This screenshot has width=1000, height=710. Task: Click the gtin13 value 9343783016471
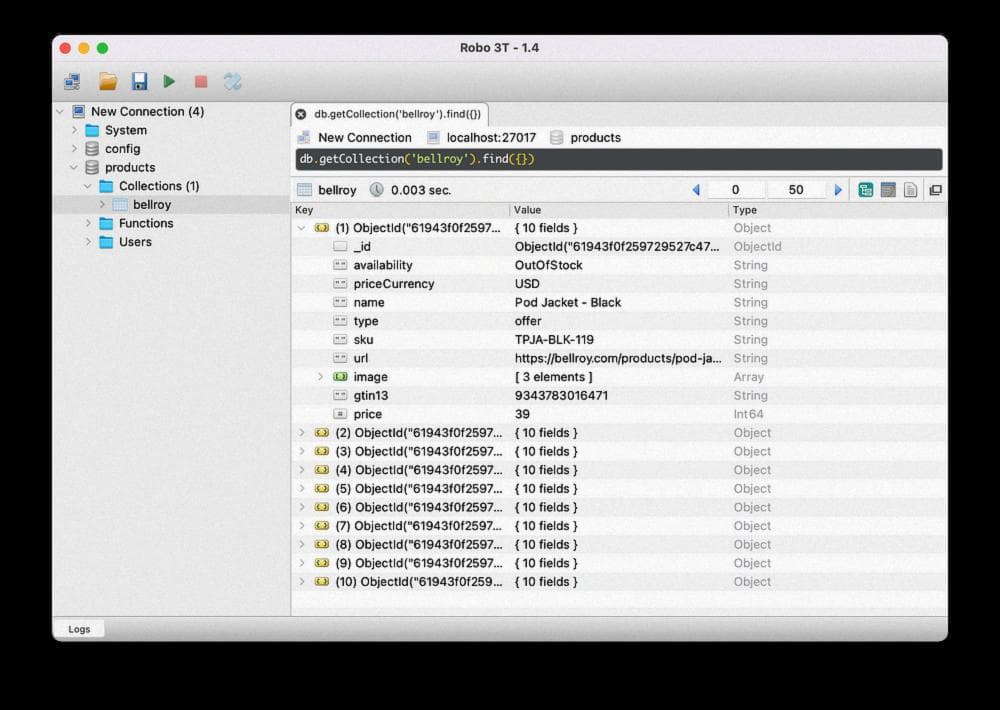coord(561,396)
